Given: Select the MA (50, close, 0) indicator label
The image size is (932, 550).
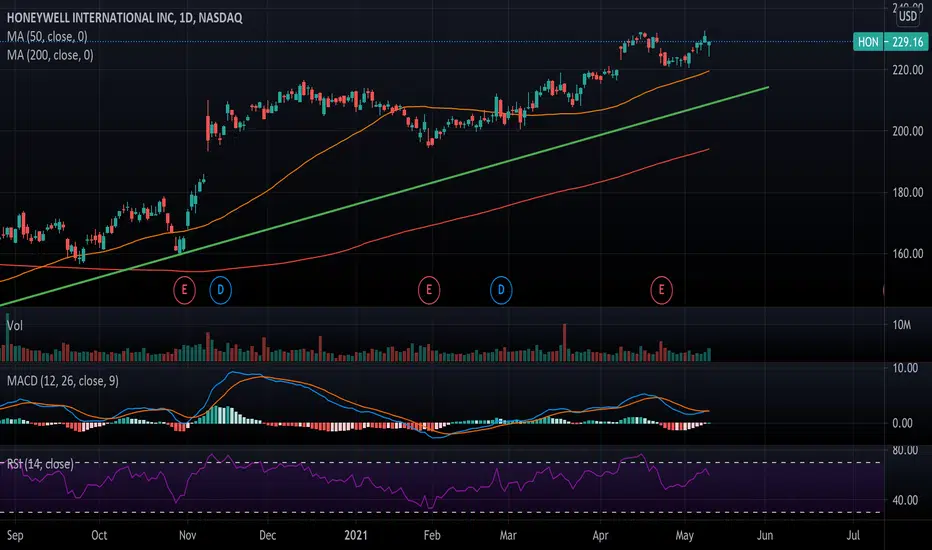Looking at the screenshot, I should [x=47, y=36].
